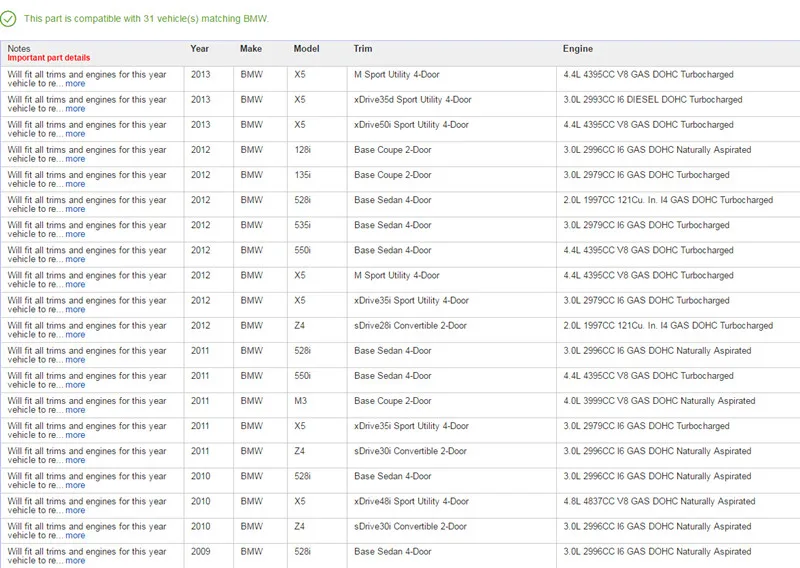Click the '128i' model cell
The height and width of the screenshot is (568, 800).
303,150
